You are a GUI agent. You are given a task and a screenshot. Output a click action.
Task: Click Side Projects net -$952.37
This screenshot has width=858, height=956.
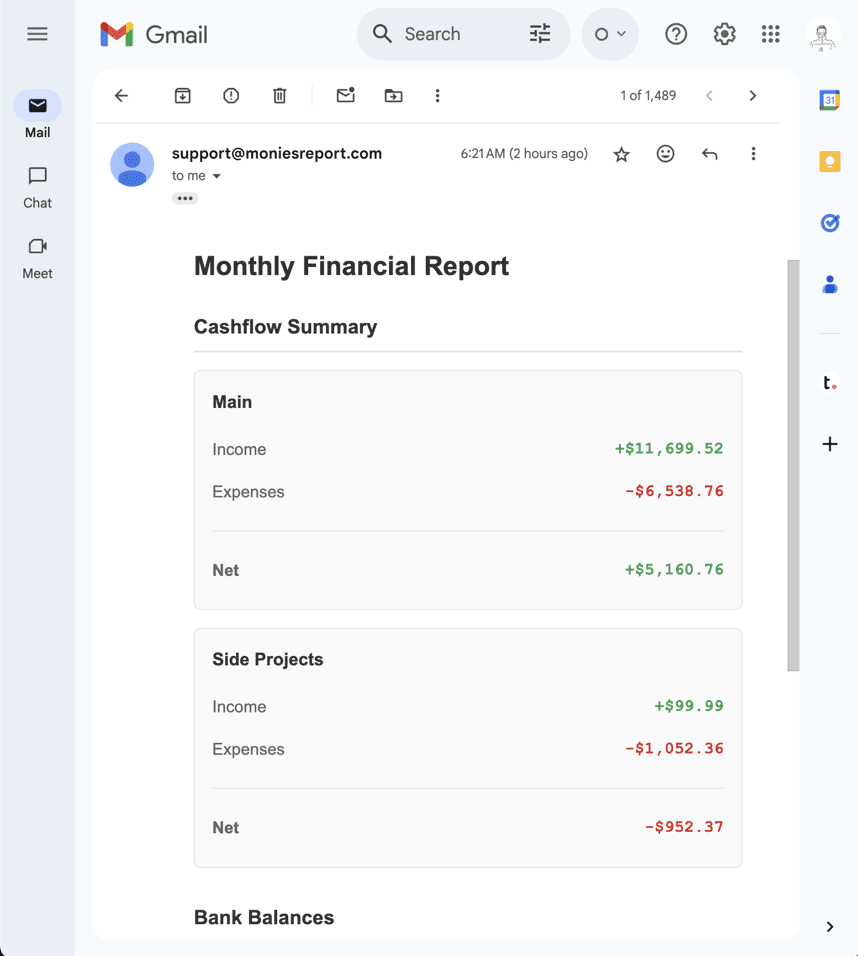pyautogui.click(x=684, y=827)
